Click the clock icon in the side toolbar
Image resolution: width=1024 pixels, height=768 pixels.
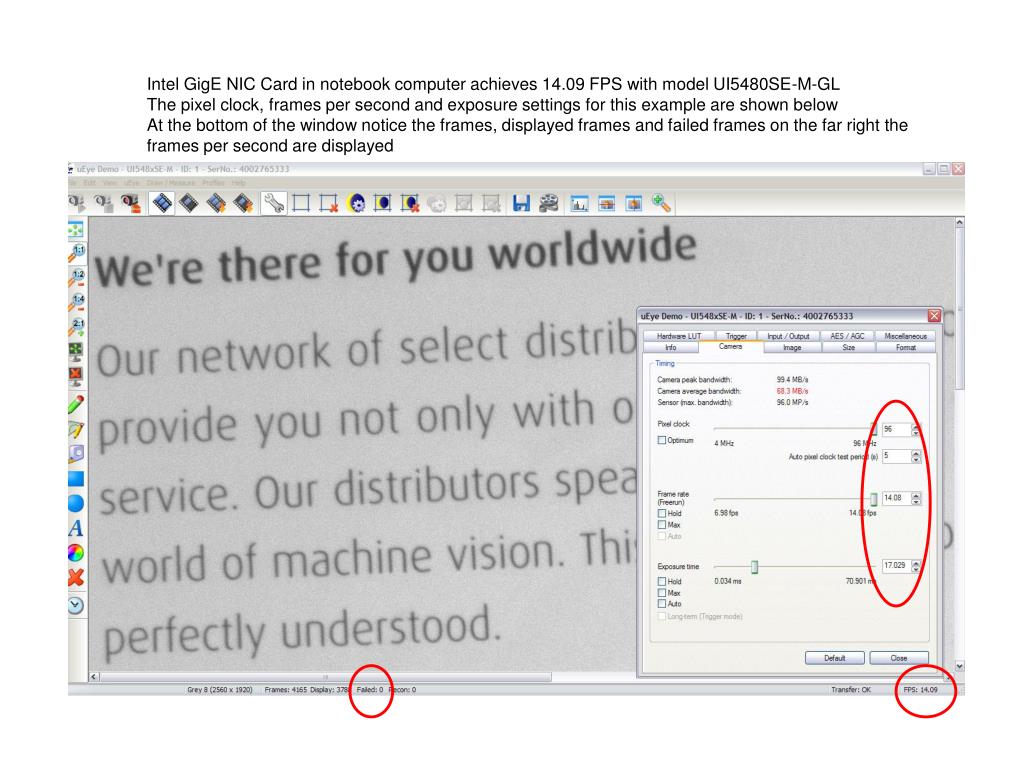[76, 606]
